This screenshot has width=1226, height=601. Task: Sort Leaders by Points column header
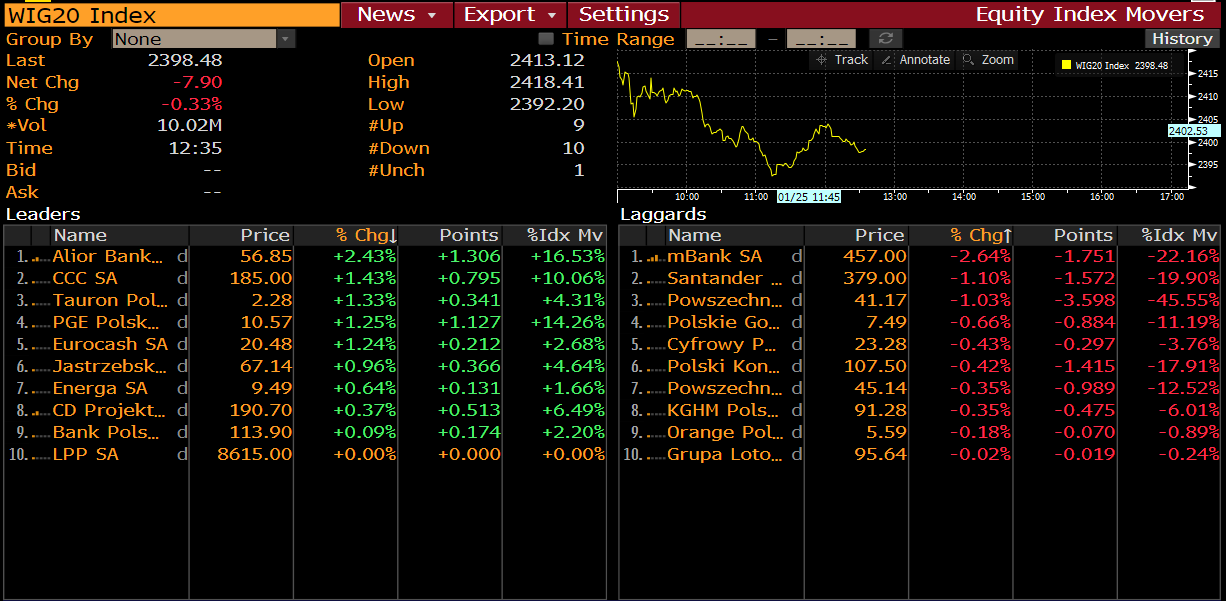(450, 235)
